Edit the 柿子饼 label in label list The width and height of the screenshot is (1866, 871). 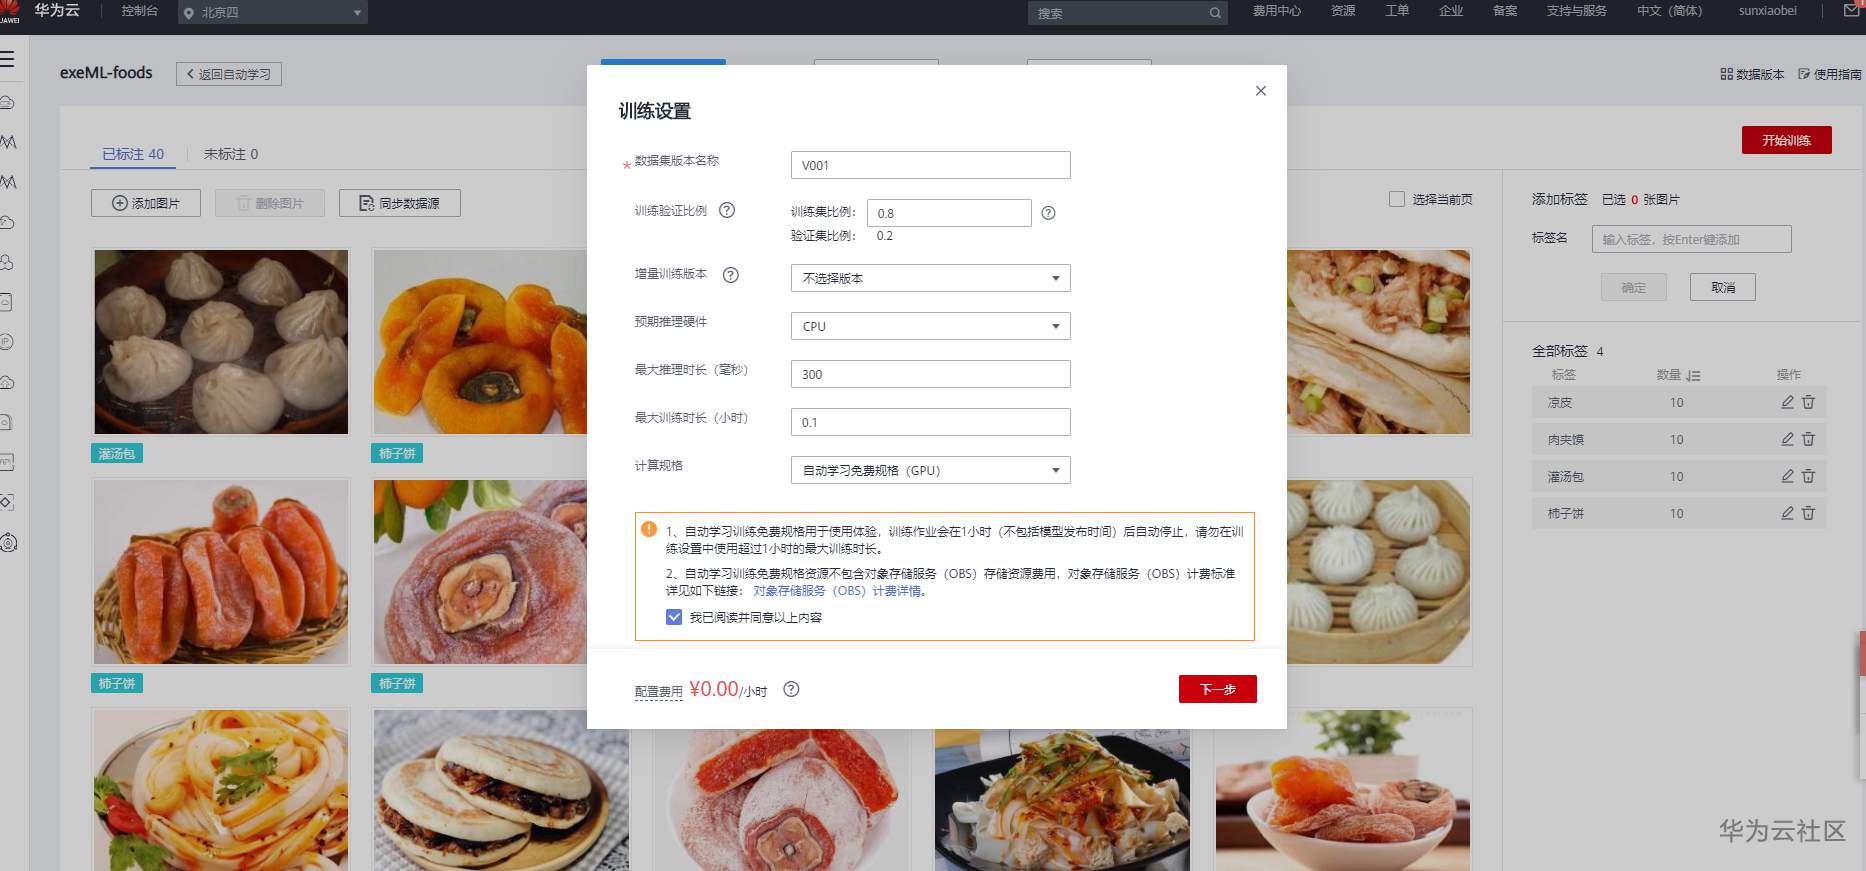click(x=1788, y=513)
